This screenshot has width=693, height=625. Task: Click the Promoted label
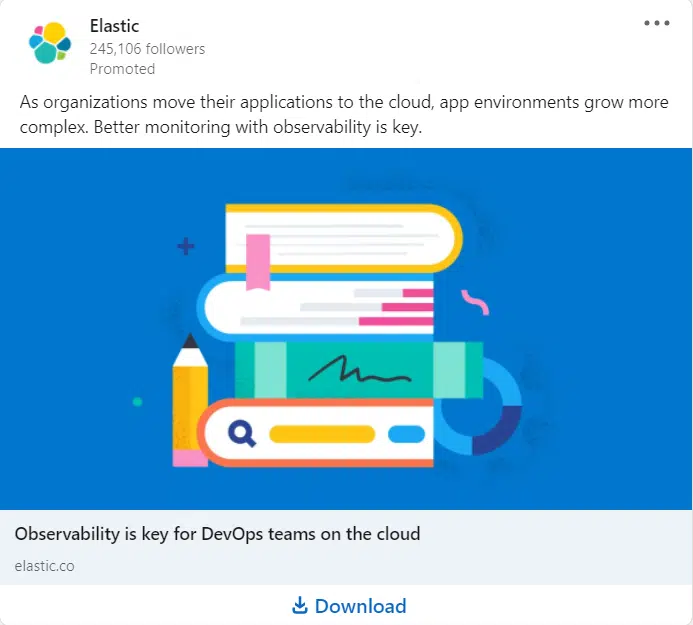point(122,69)
